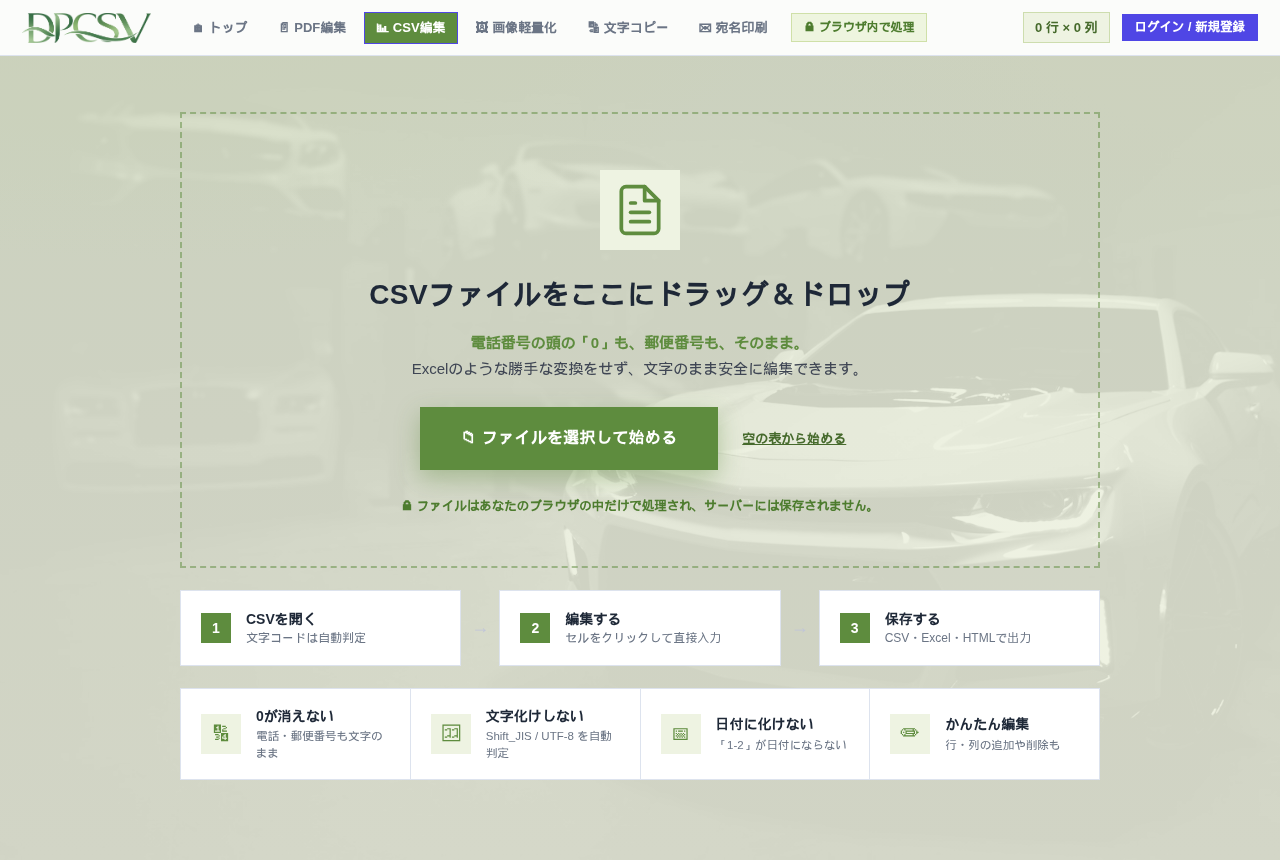Click step number 3 badge
This screenshot has height=860, width=1280.
854,628
